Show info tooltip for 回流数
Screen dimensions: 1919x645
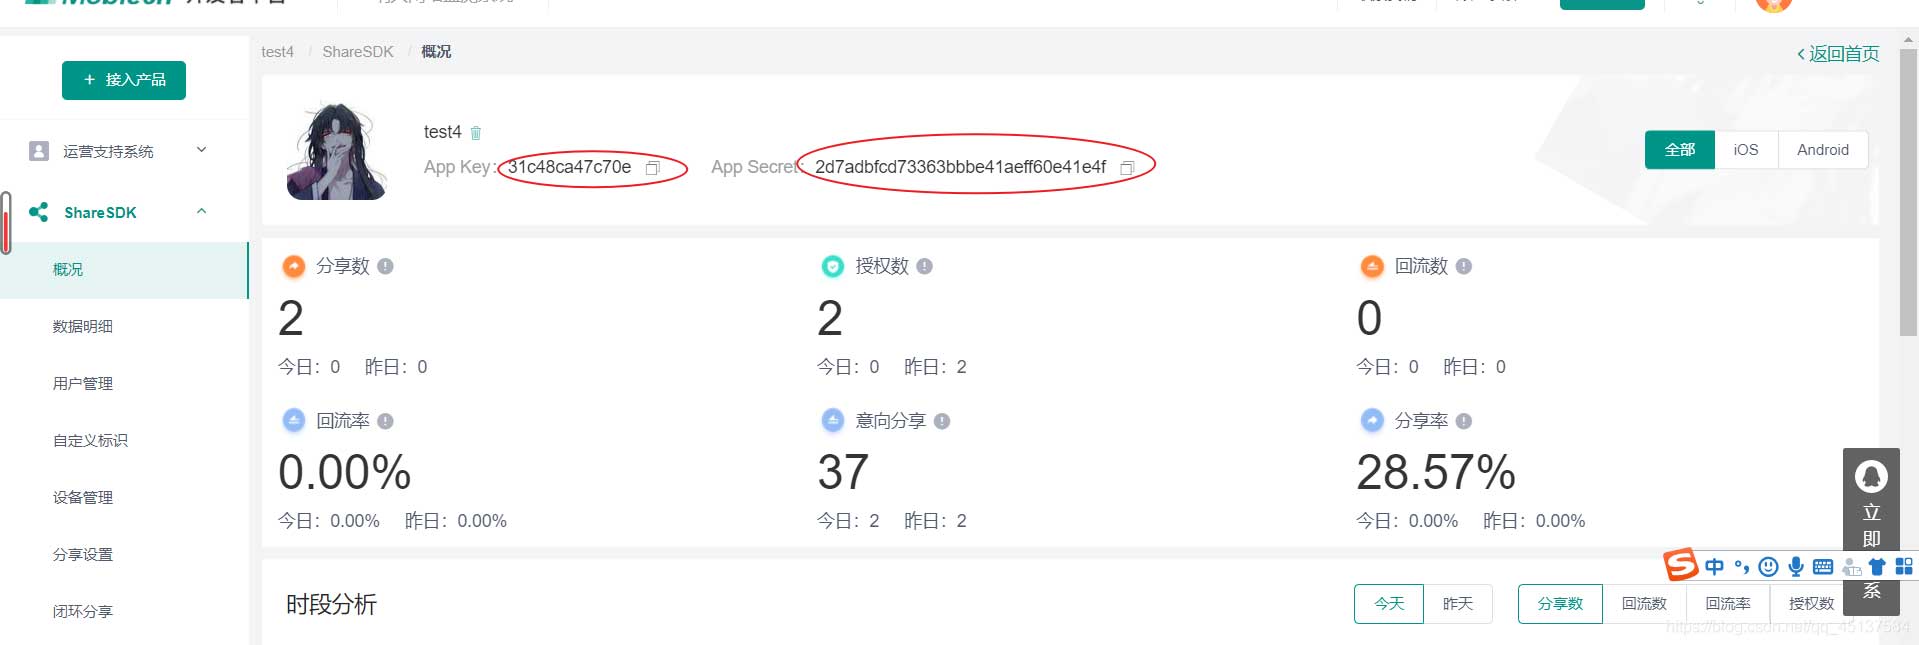(1463, 266)
